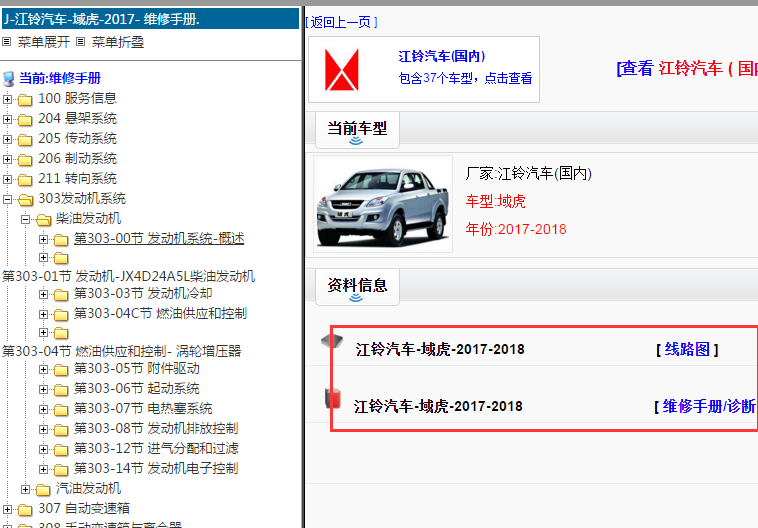Click the red book icon beside 维修手册 row

tap(333, 398)
